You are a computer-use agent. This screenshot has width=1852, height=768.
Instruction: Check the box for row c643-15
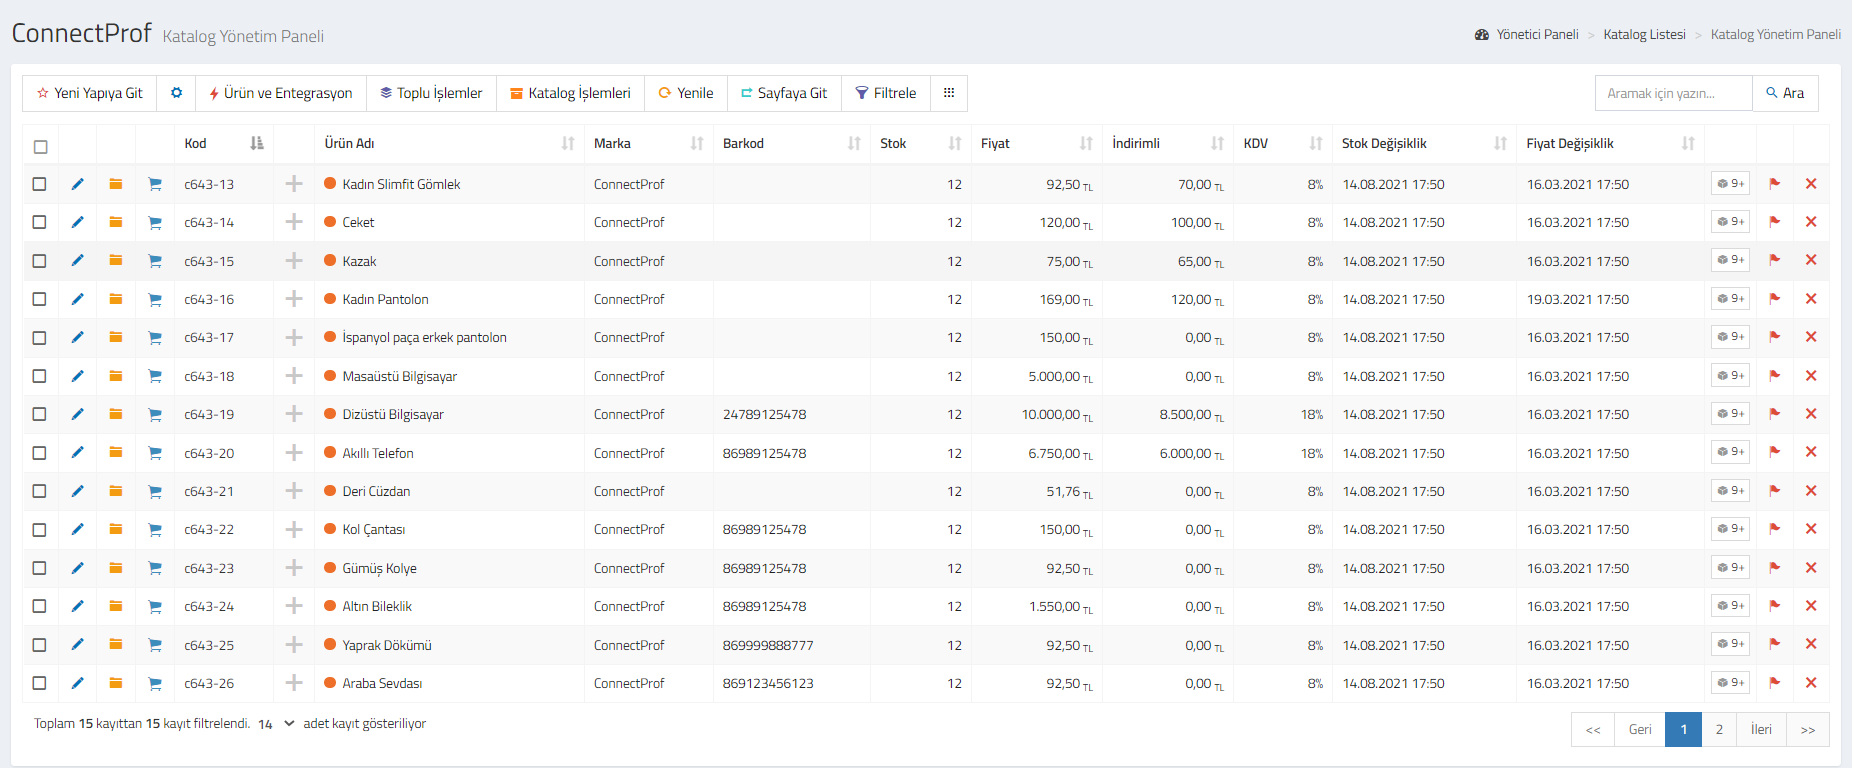[x=39, y=261]
